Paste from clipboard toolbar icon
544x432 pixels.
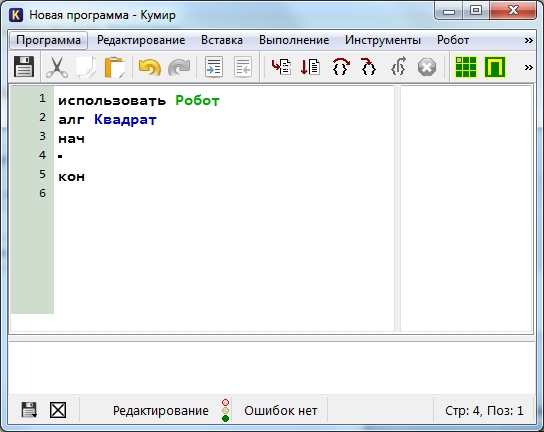tap(115, 67)
